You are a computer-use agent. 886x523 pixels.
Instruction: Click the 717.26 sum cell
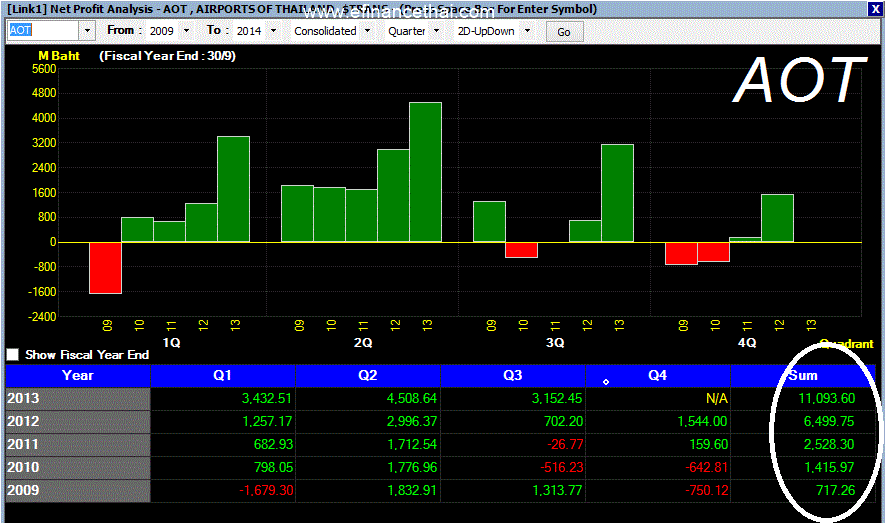coord(803,491)
